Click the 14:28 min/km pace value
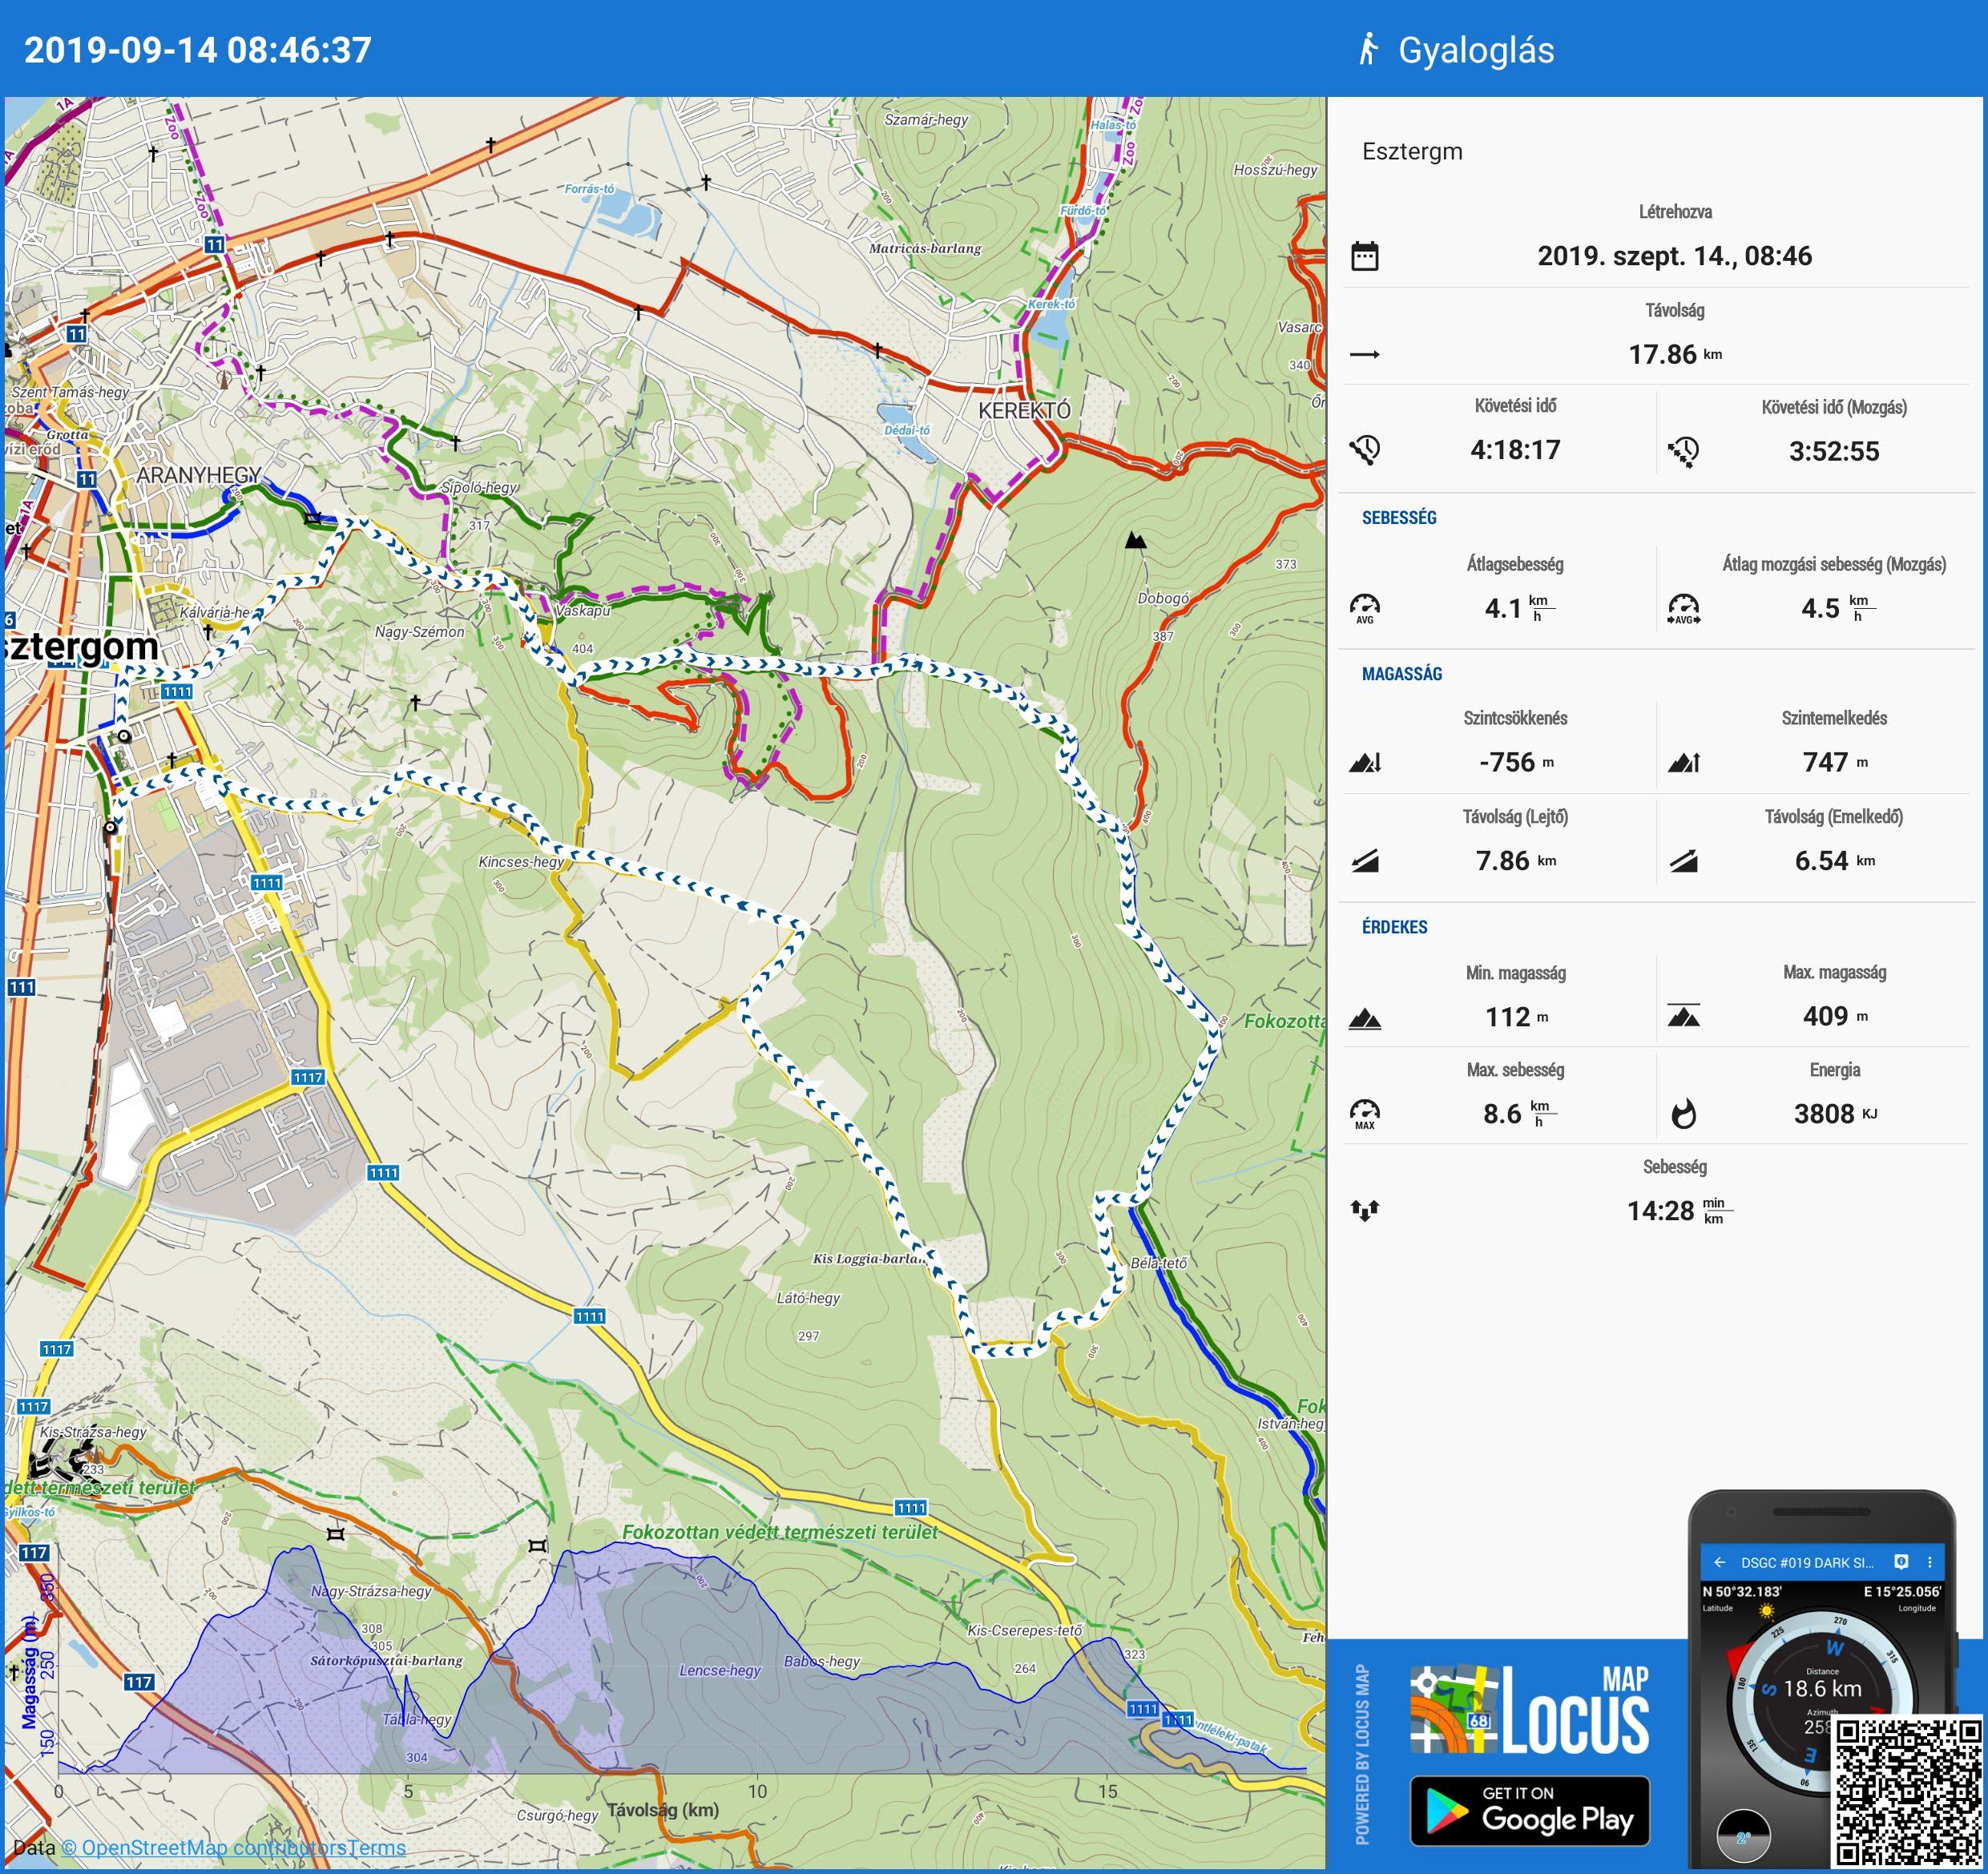The width and height of the screenshot is (1988, 1874). click(x=1680, y=1211)
